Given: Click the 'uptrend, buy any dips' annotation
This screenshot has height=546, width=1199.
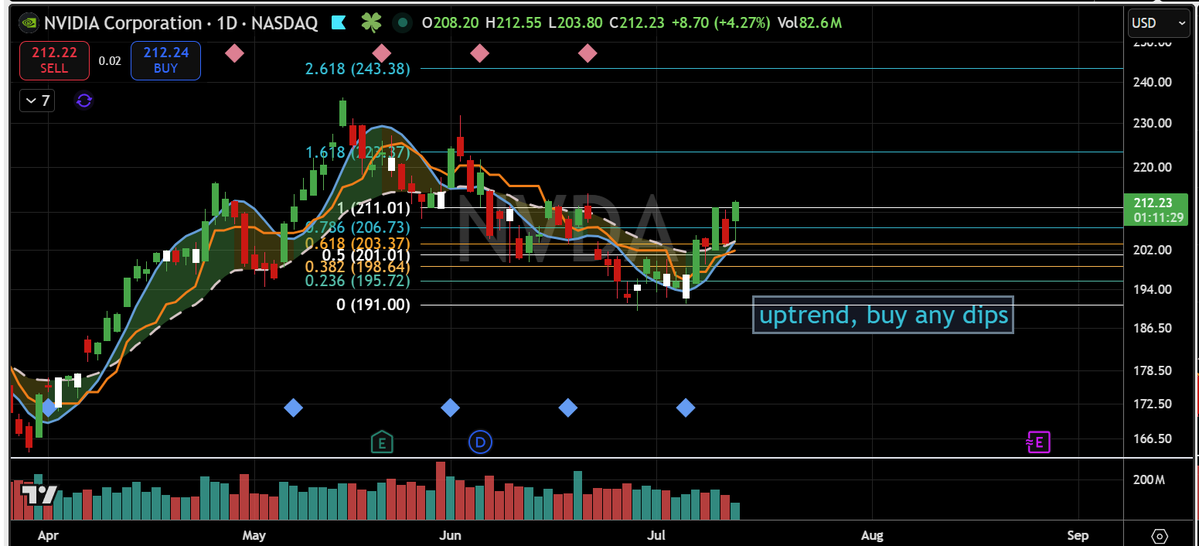Looking at the screenshot, I should click(883, 314).
